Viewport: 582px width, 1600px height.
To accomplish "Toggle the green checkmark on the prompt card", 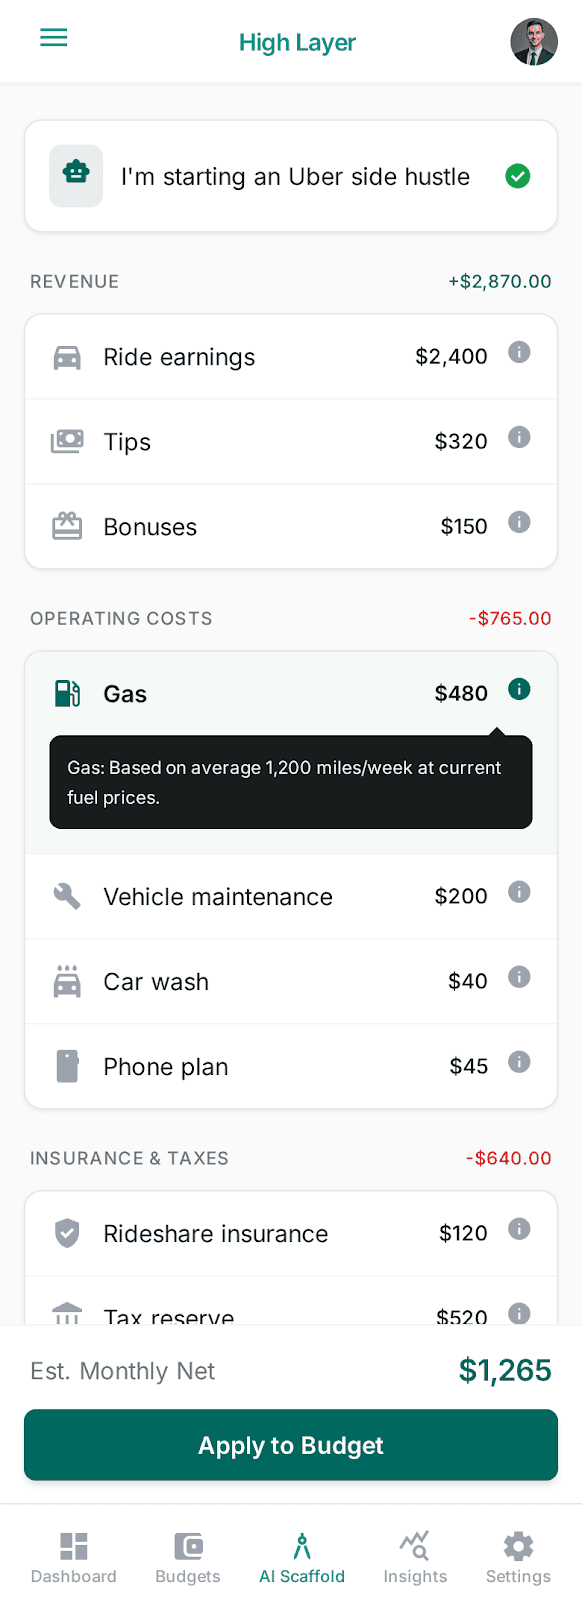I will [518, 176].
